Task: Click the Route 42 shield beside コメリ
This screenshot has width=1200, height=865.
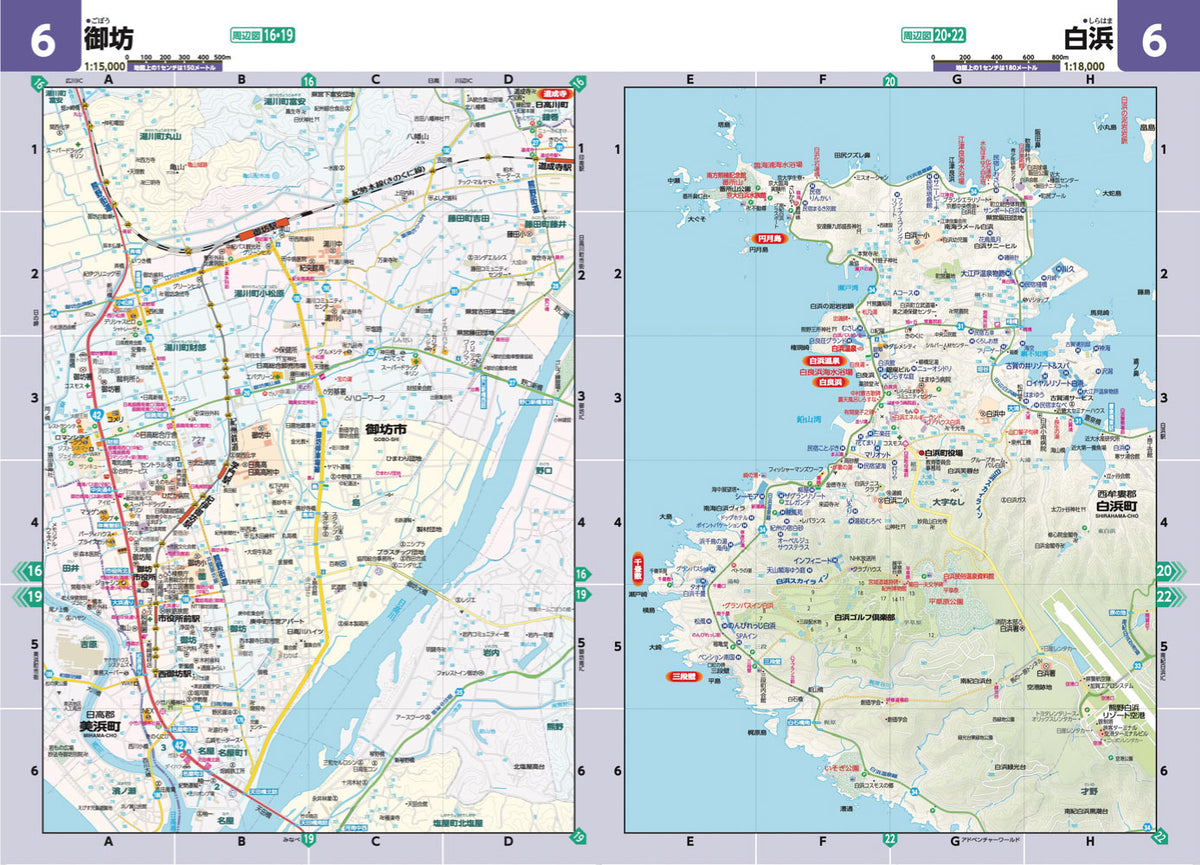Action: click(98, 413)
